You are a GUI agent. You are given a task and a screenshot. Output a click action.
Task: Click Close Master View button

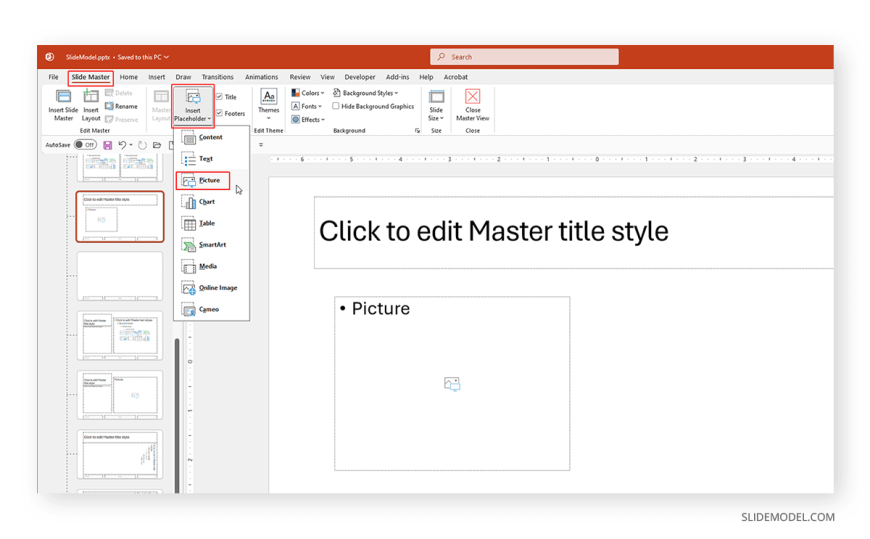coord(473,105)
